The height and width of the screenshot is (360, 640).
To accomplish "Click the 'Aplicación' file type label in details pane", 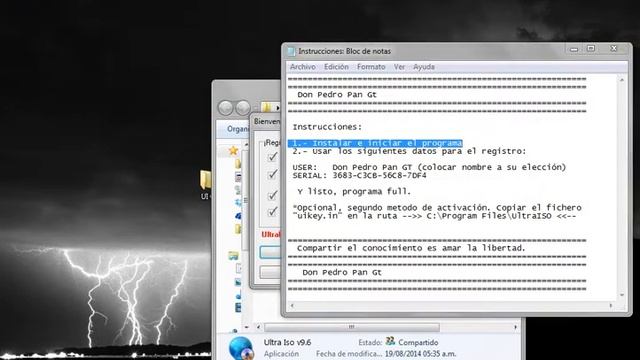I will [x=281, y=354].
